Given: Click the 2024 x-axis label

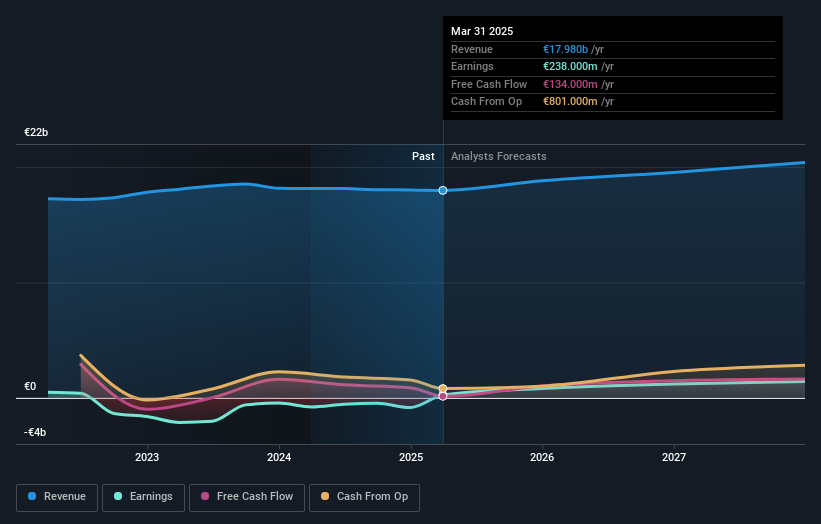Looking at the screenshot, I should point(279,457).
